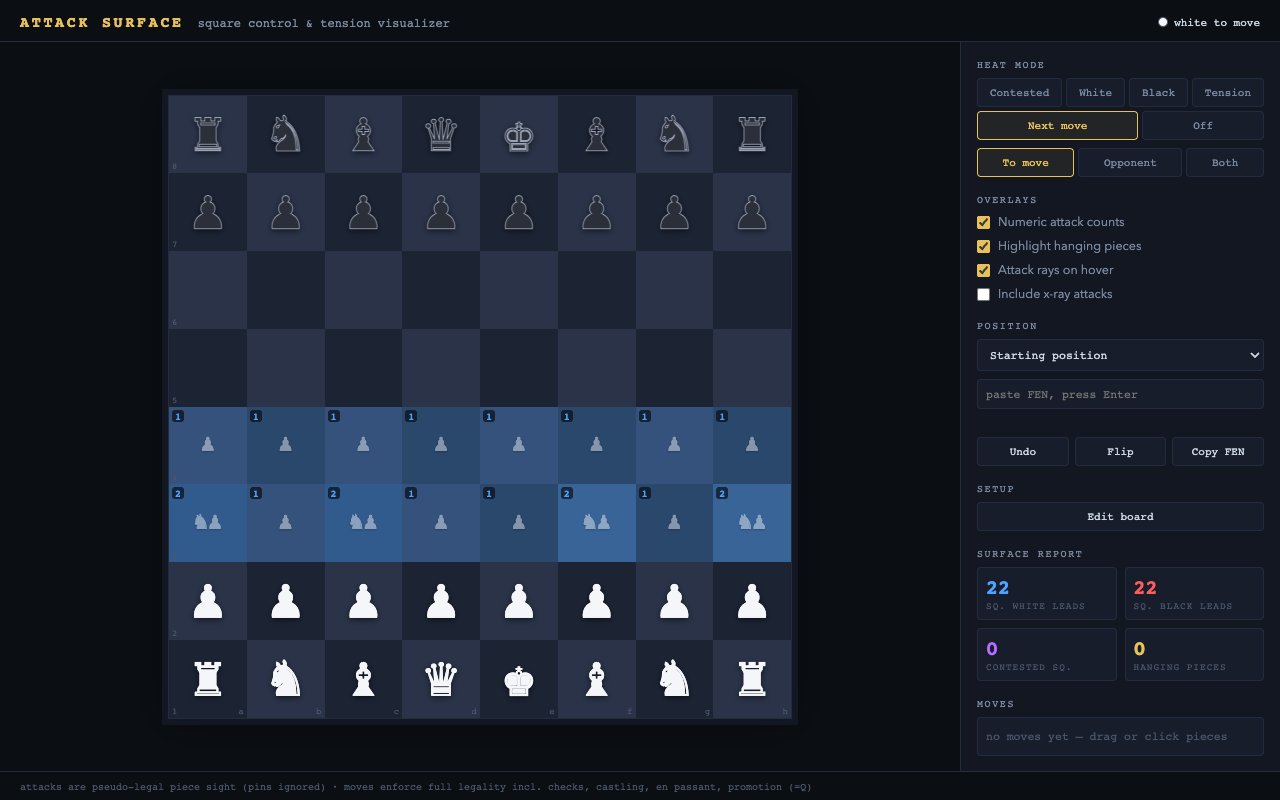This screenshot has height=800, width=1280.
Task: Switch heat mode to Tension
Action: point(1228,93)
